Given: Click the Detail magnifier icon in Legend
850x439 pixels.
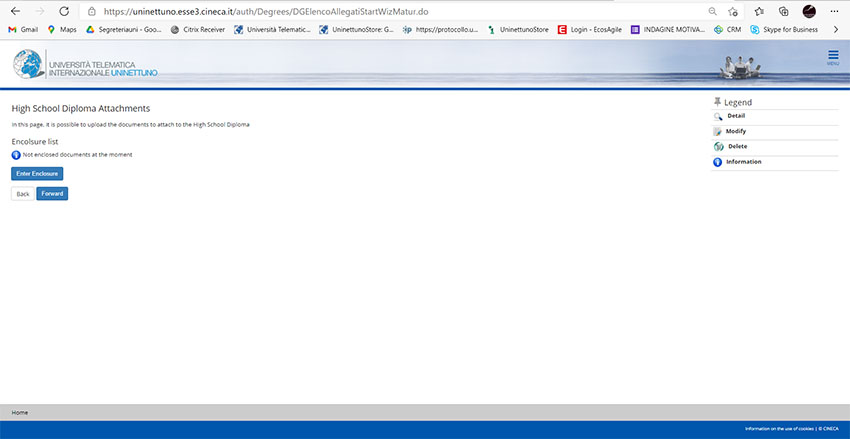Looking at the screenshot, I should point(718,116).
